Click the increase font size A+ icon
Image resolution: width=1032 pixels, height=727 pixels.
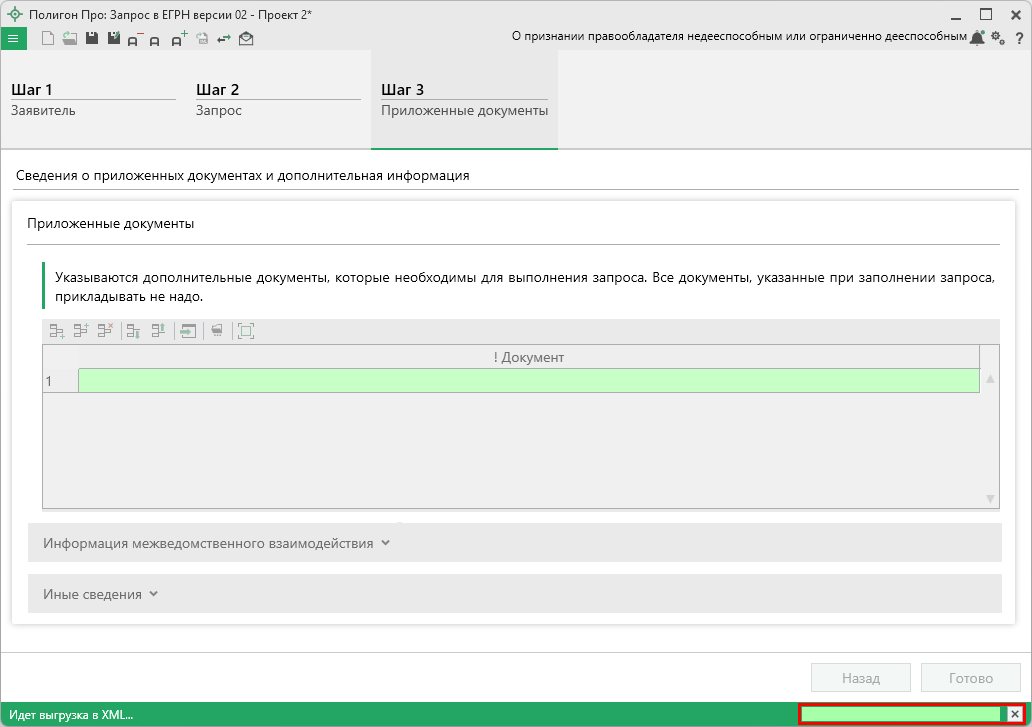pyautogui.click(x=179, y=38)
